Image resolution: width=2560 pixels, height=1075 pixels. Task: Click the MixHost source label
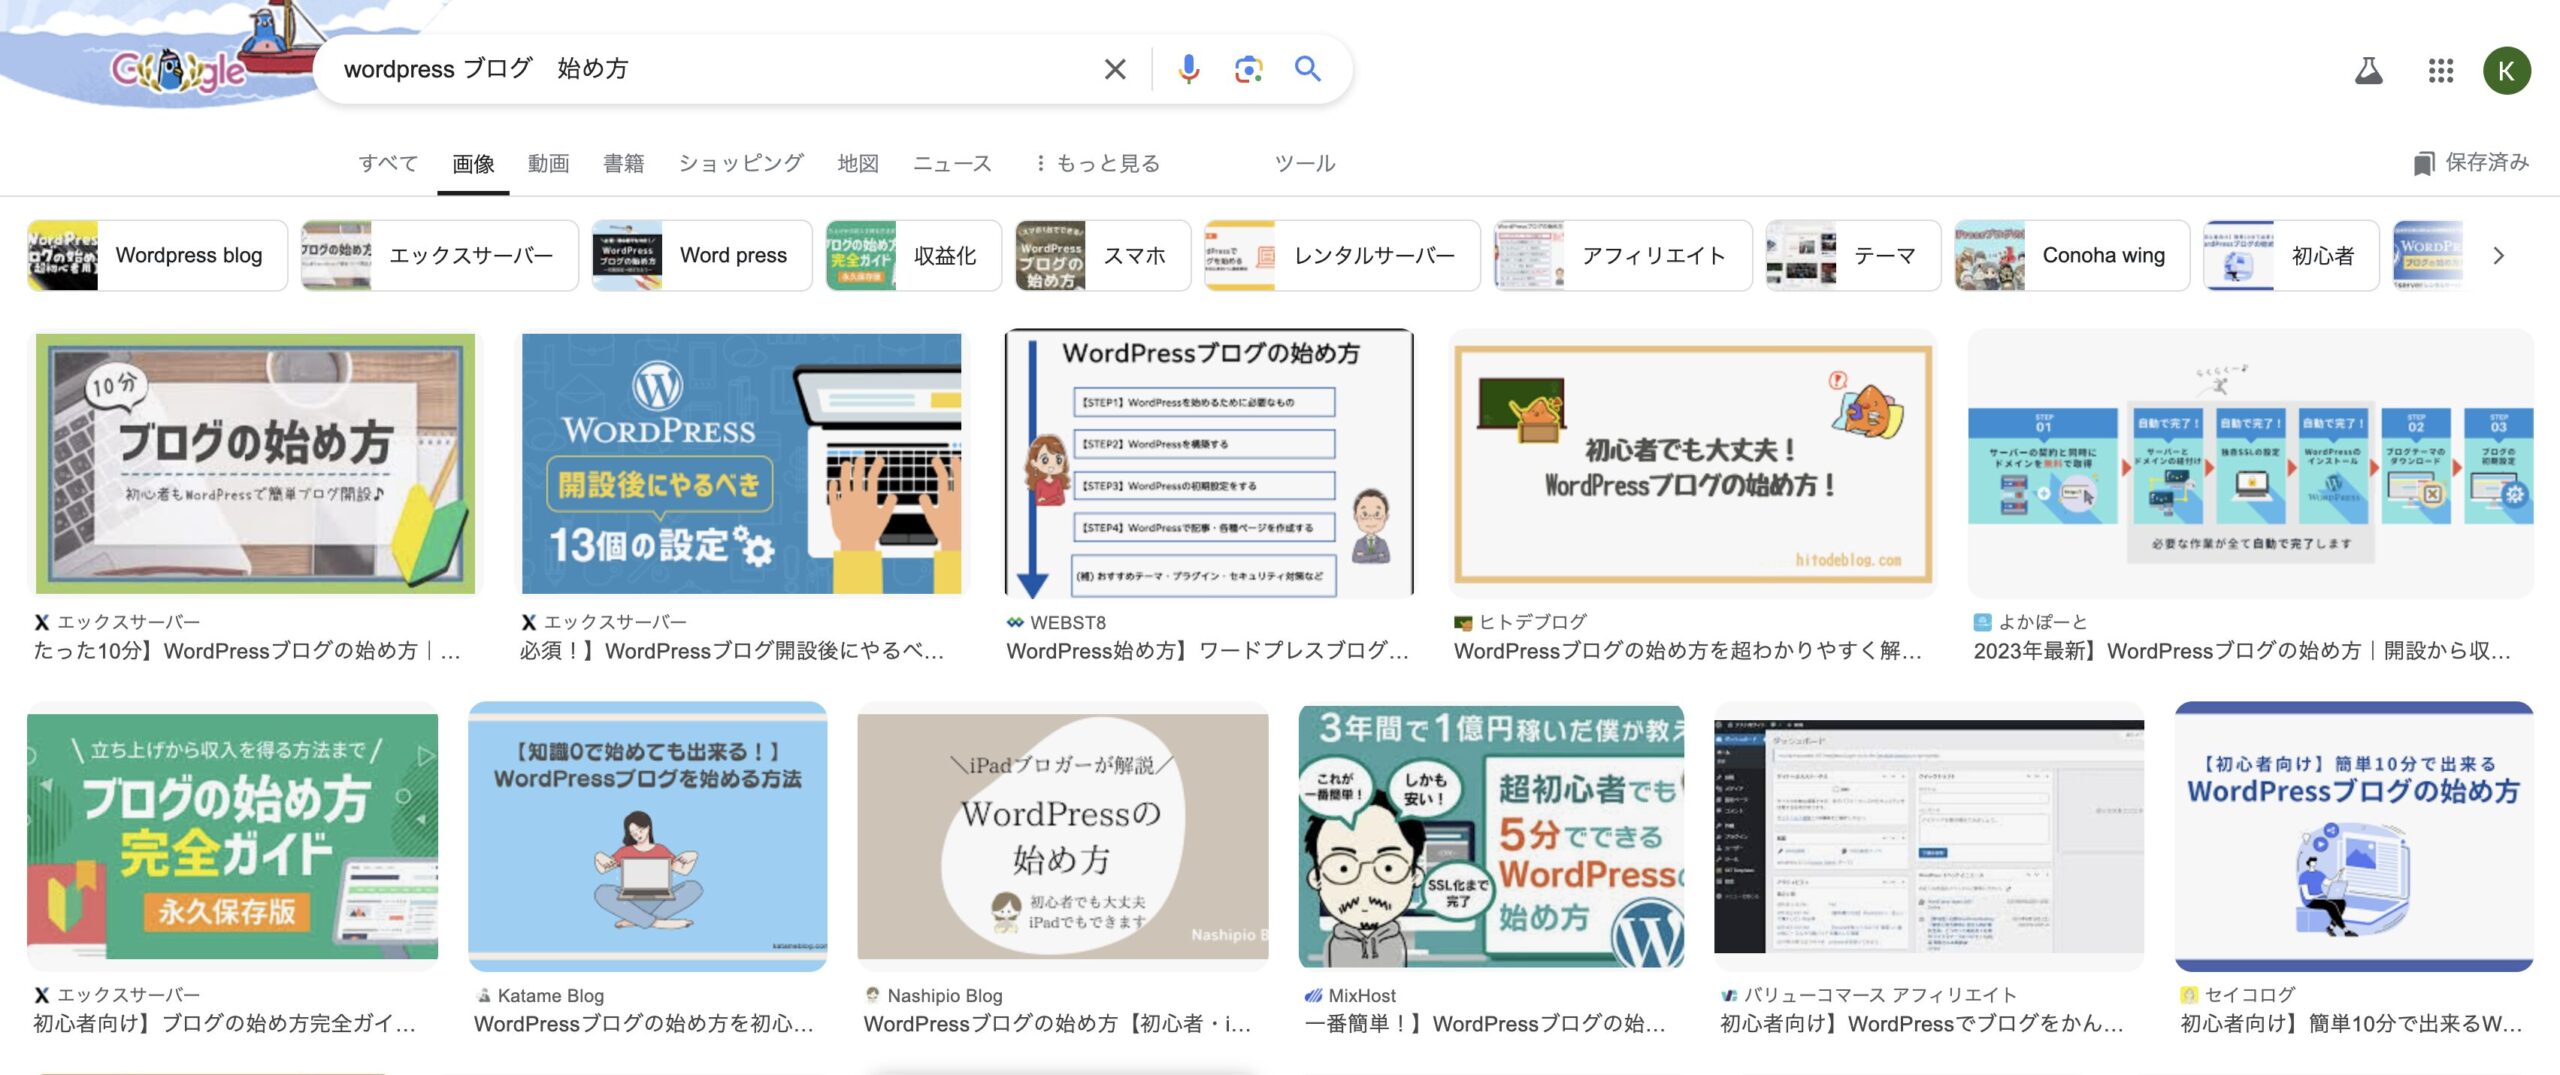click(x=1362, y=996)
